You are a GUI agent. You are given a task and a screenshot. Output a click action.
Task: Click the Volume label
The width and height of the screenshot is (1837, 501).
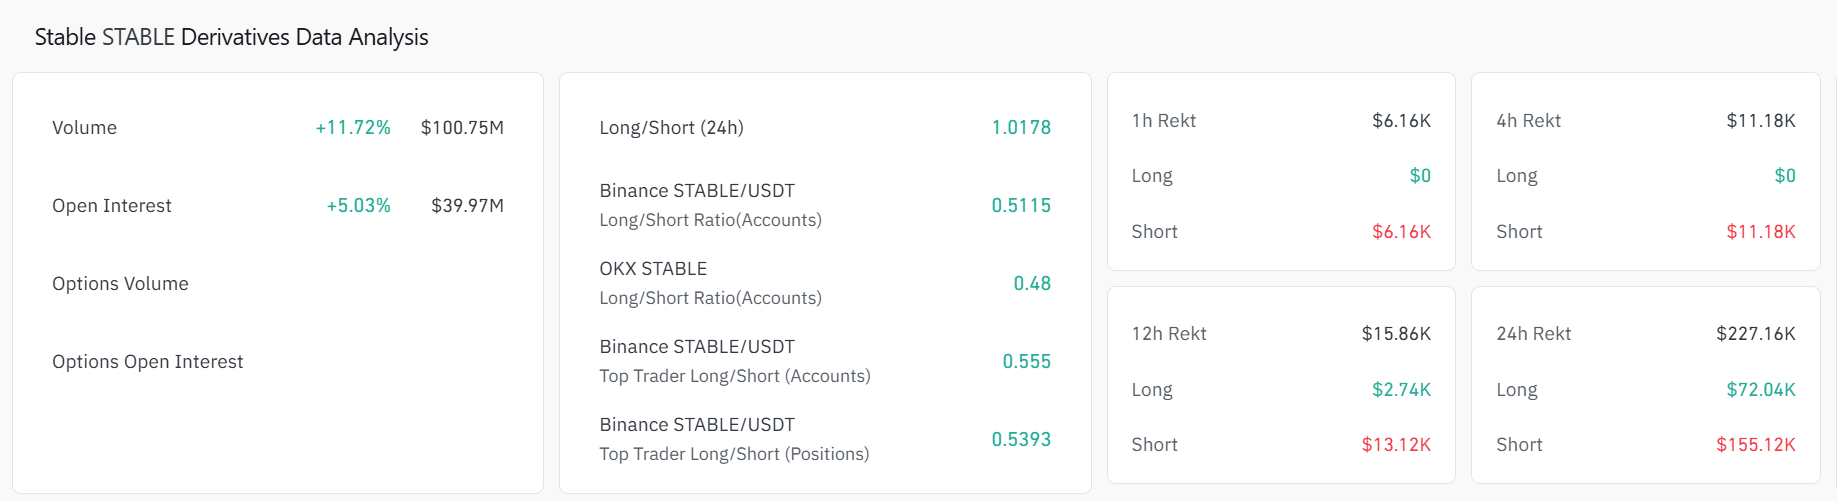click(85, 128)
